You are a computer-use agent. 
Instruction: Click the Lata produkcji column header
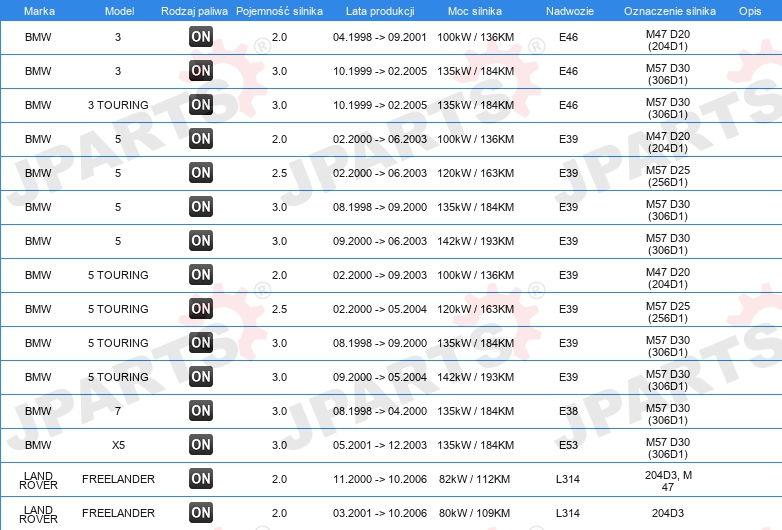point(380,11)
